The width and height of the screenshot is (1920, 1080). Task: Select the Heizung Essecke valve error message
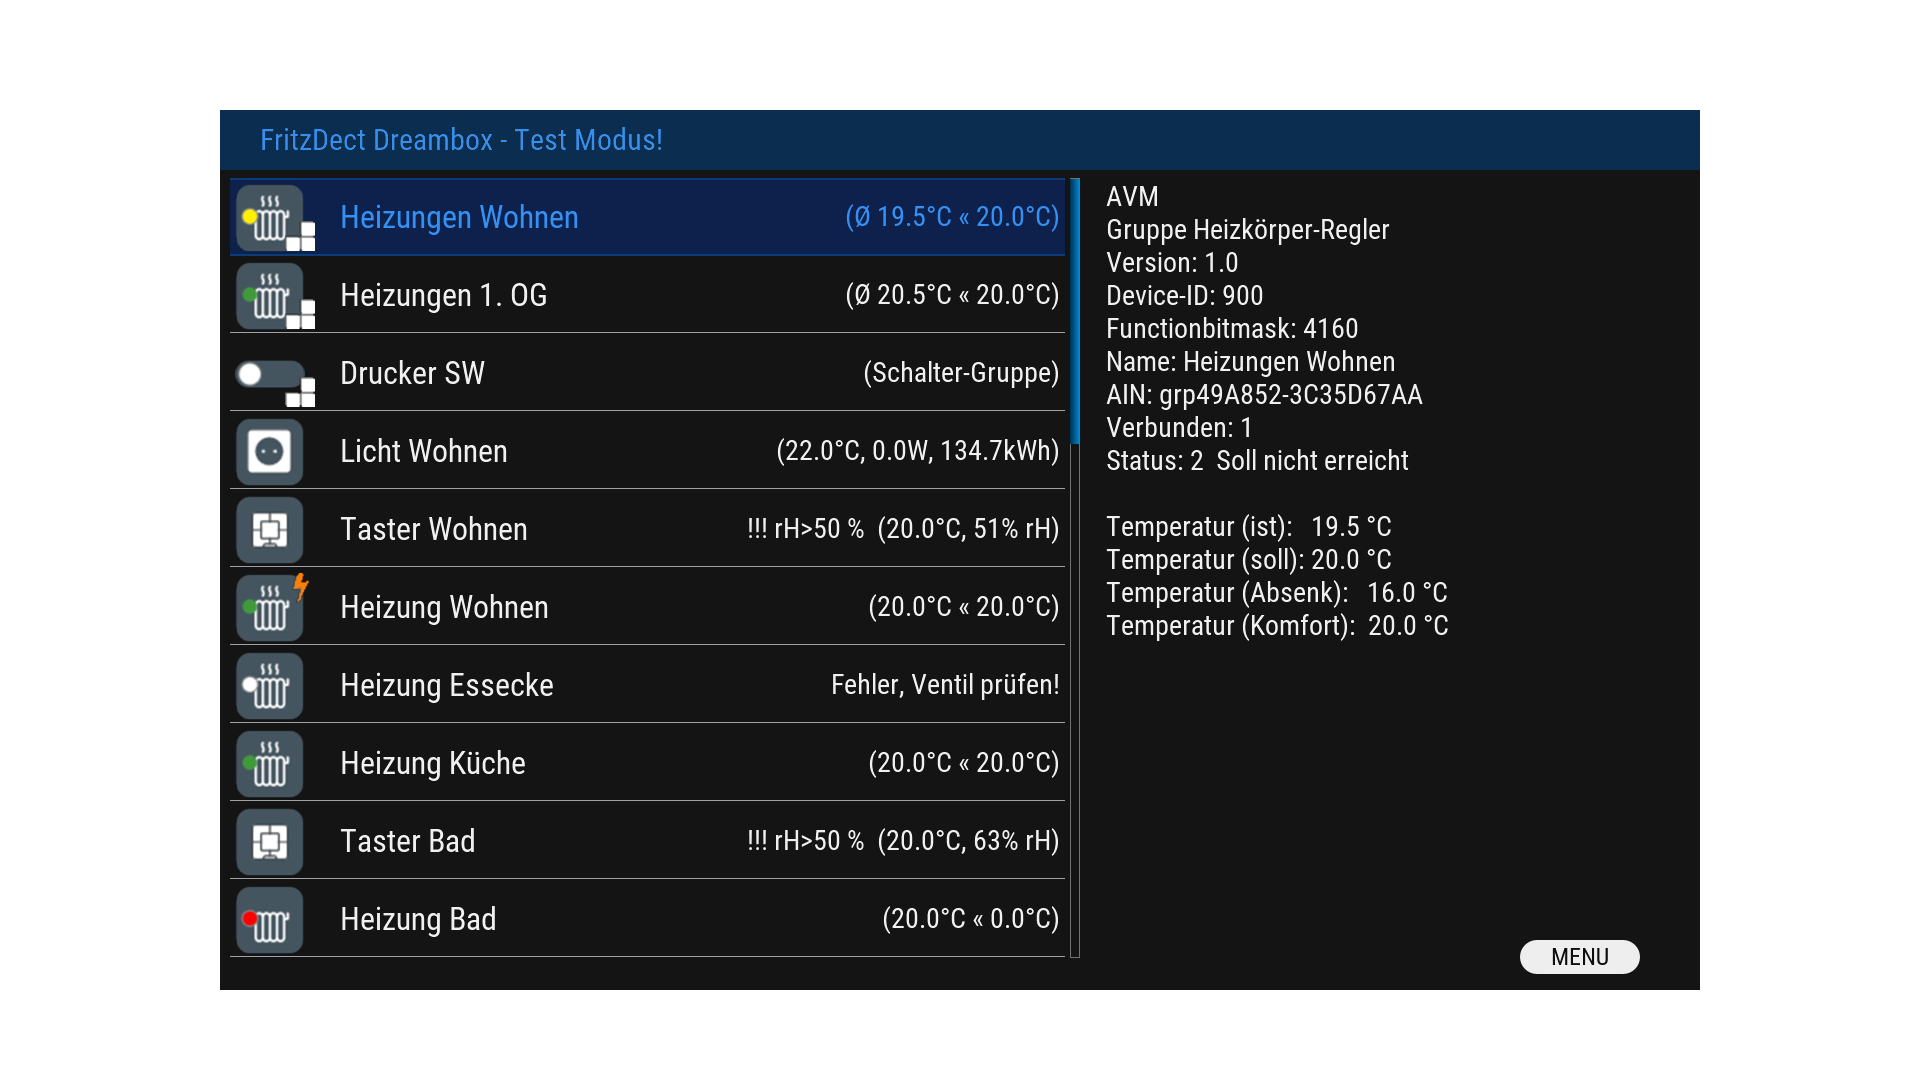(944, 685)
